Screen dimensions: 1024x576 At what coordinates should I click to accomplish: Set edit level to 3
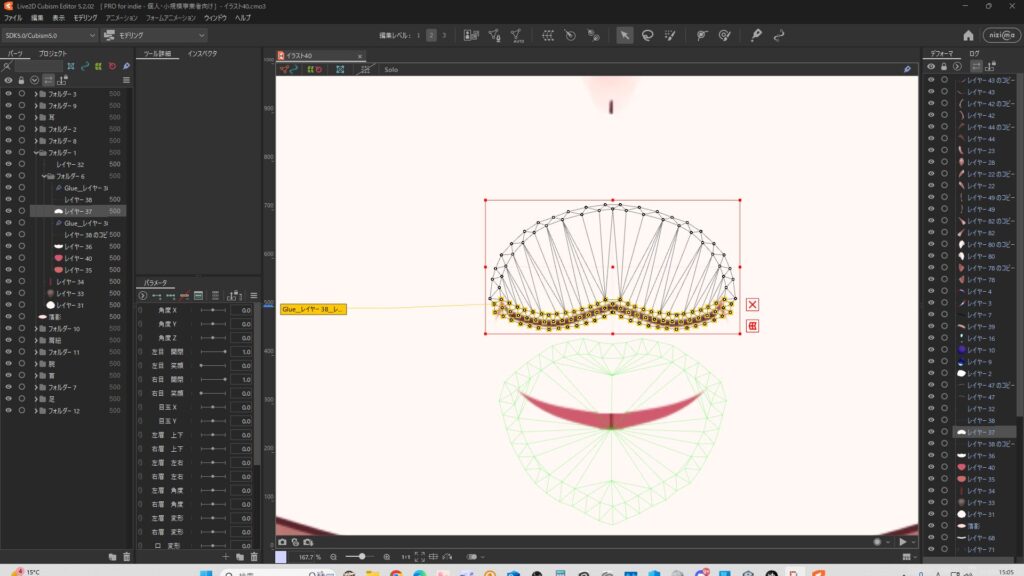pyautogui.click(x=444, y=35)
